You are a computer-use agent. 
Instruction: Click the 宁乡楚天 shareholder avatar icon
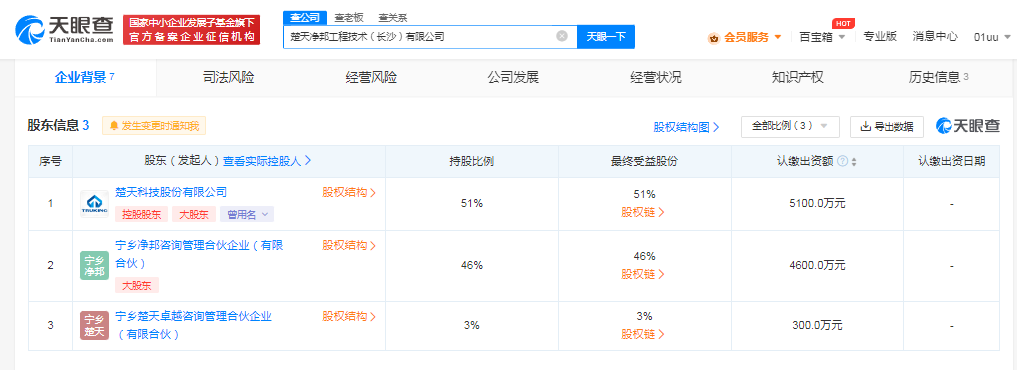pos(94,325)
